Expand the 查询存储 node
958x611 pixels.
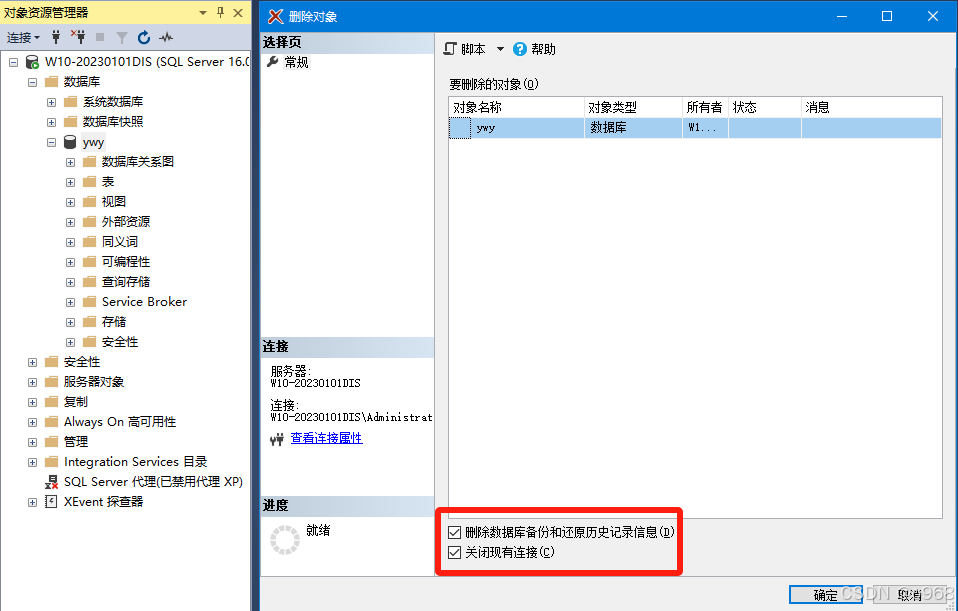(x=70, y=282)
